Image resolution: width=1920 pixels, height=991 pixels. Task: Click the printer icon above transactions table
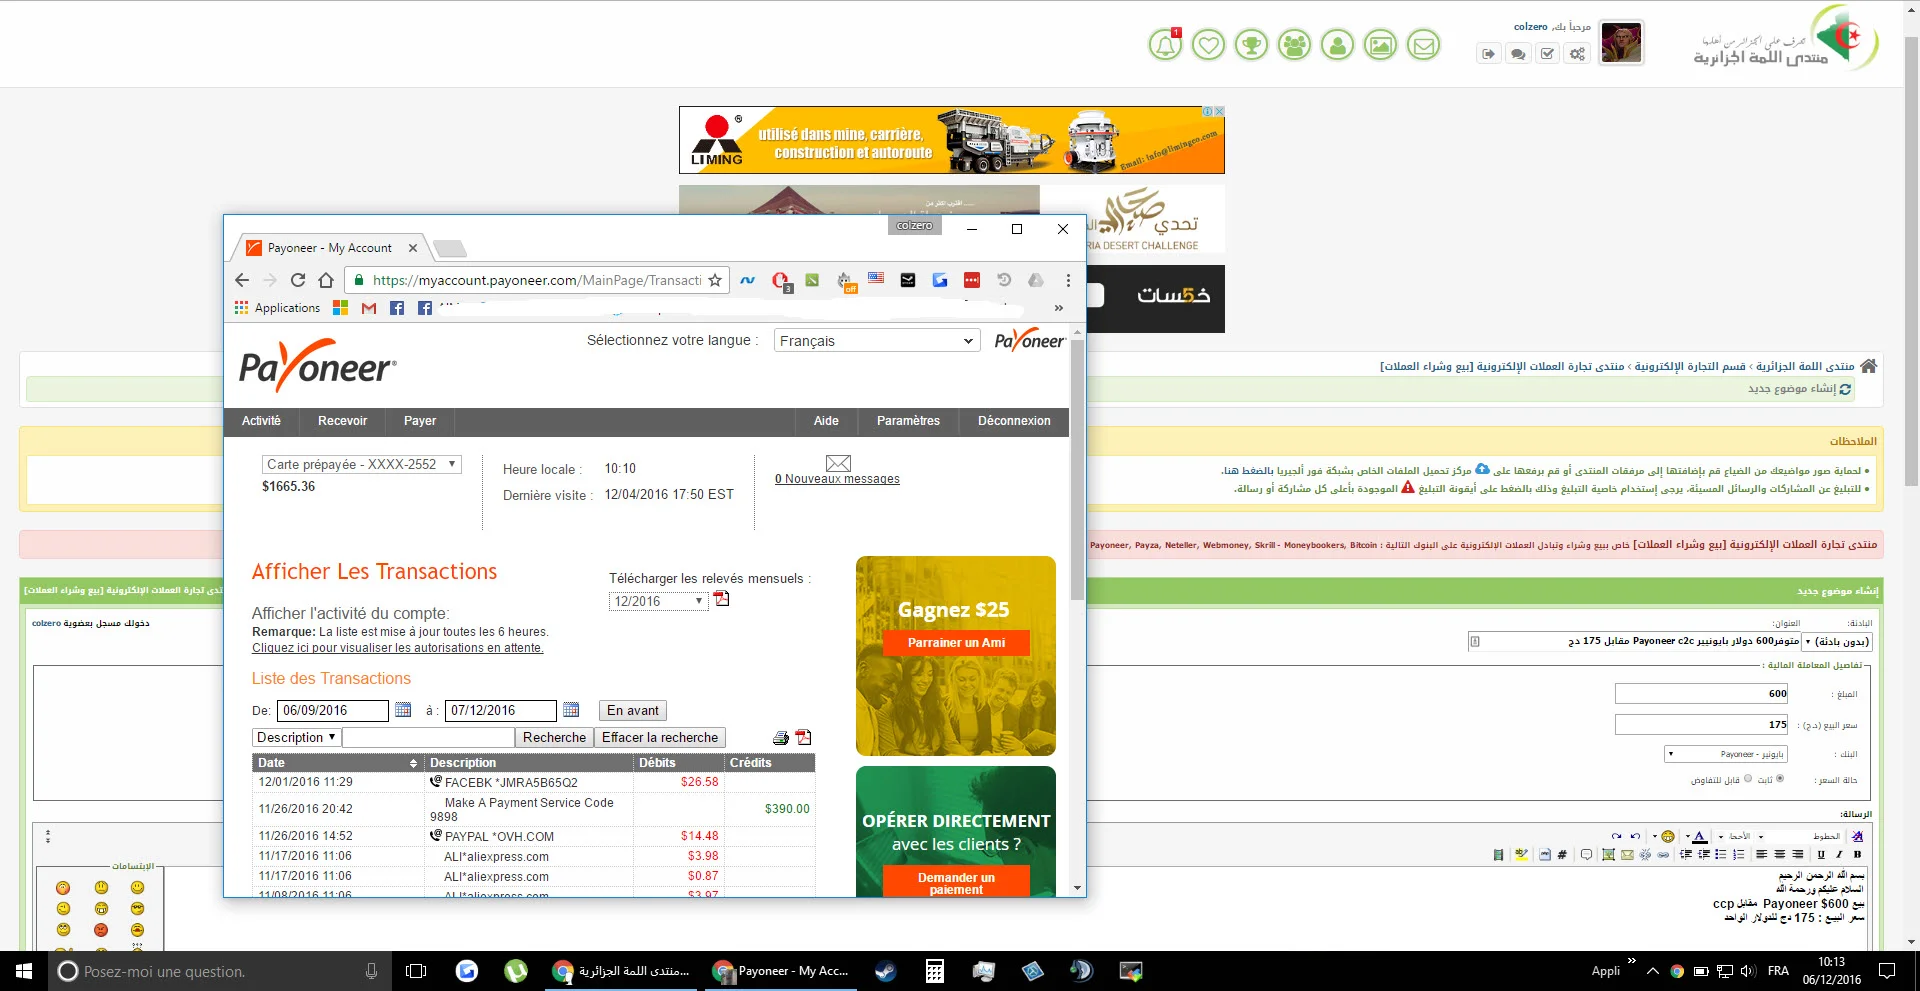(x=781, y=738)
